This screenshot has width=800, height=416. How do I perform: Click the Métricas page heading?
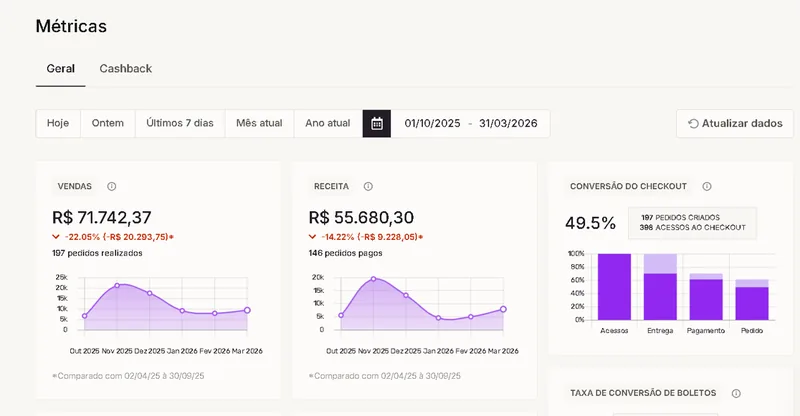click(x=71, y=26)
